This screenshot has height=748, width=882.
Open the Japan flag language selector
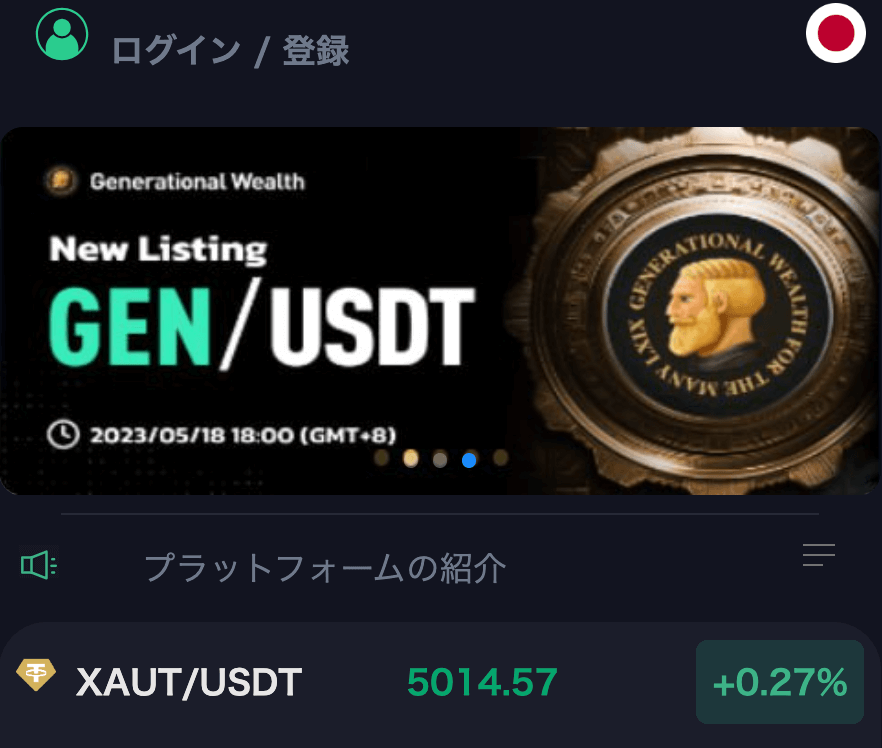[835, 33]
